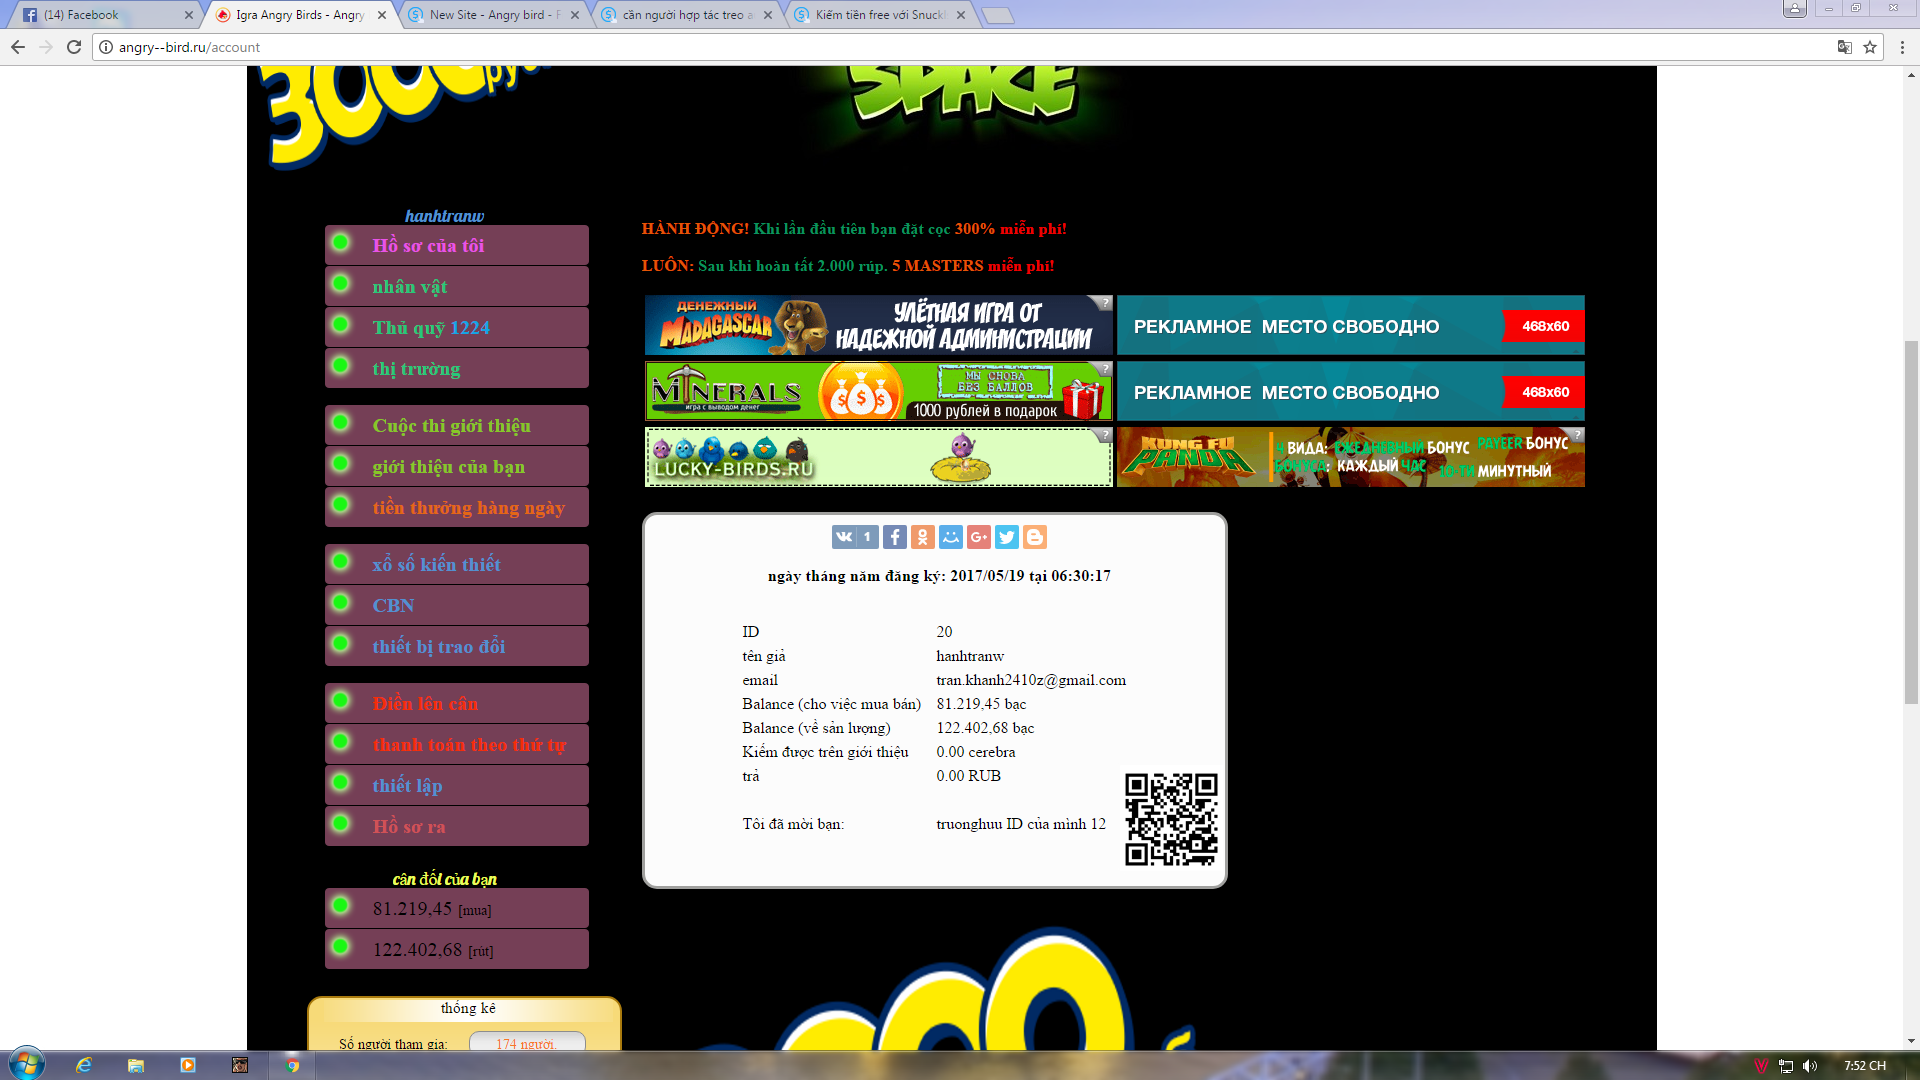Open Chrome from the Windows taskbar
Image resolution: width=1920 pixels, height=1080 pixels.
click(292, 1065)
